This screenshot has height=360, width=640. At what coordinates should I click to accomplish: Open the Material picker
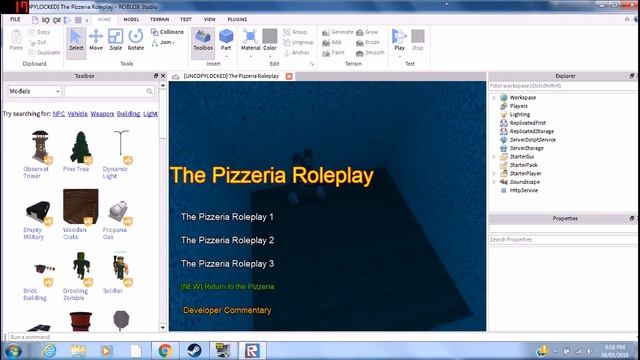click(x=250, y=40)
